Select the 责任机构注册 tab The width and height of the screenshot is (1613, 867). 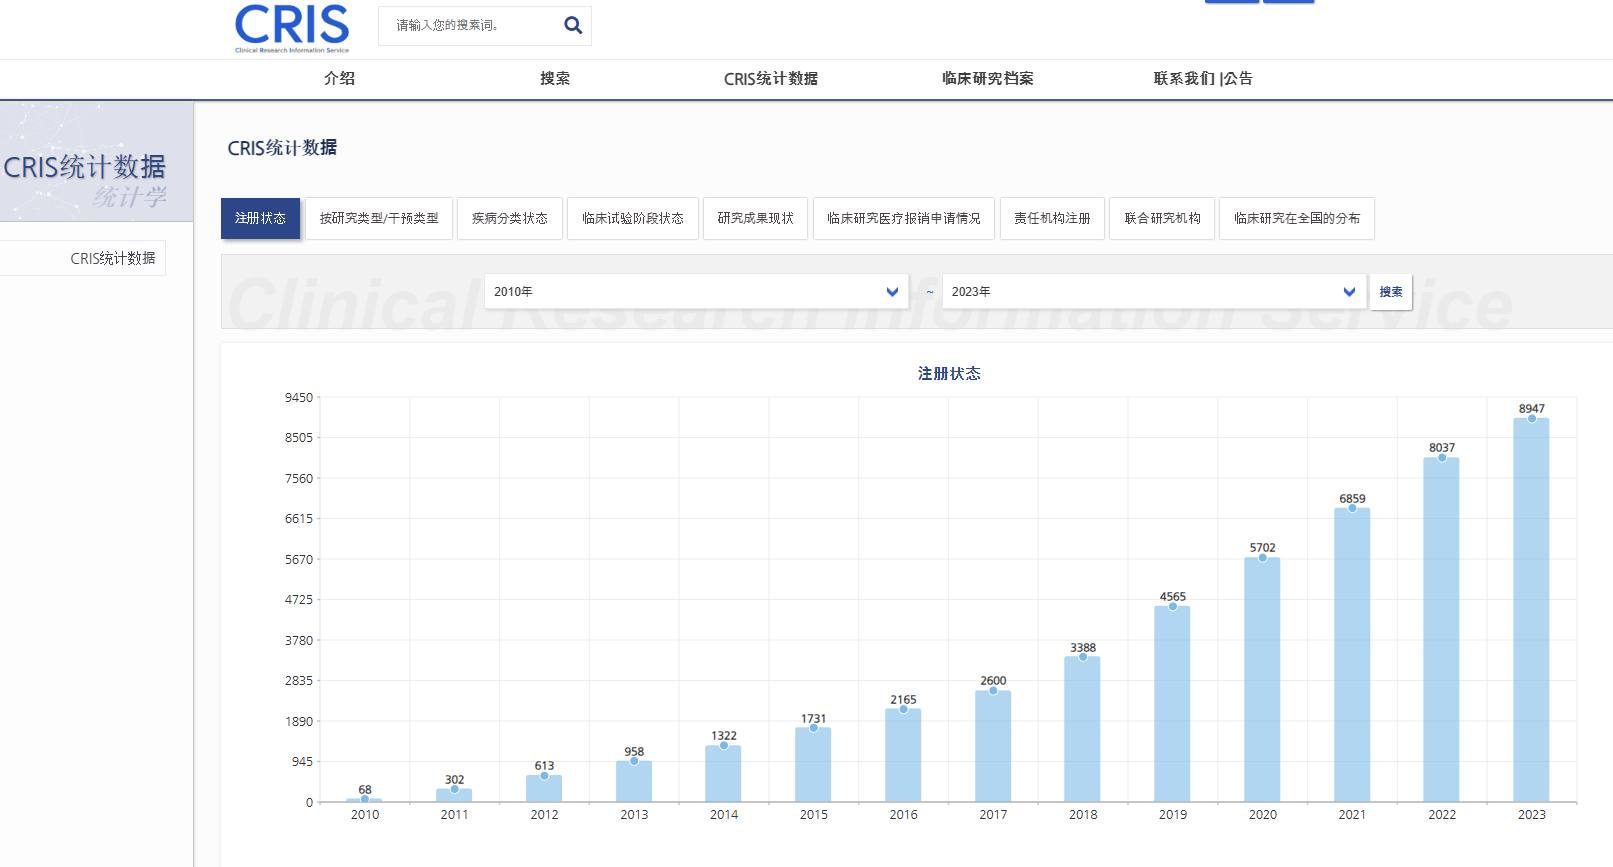tap(1052, 218)
